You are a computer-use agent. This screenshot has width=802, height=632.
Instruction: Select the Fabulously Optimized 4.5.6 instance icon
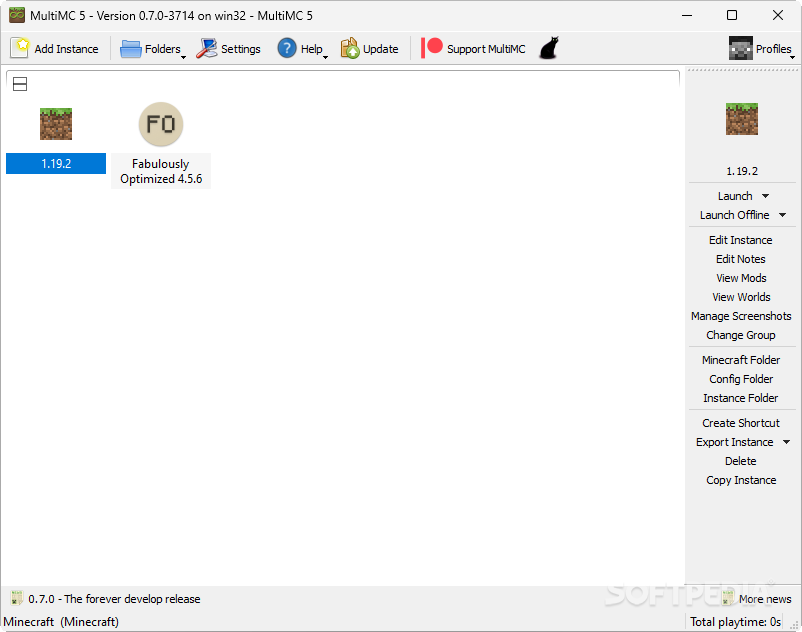click(x=161, y=124)
